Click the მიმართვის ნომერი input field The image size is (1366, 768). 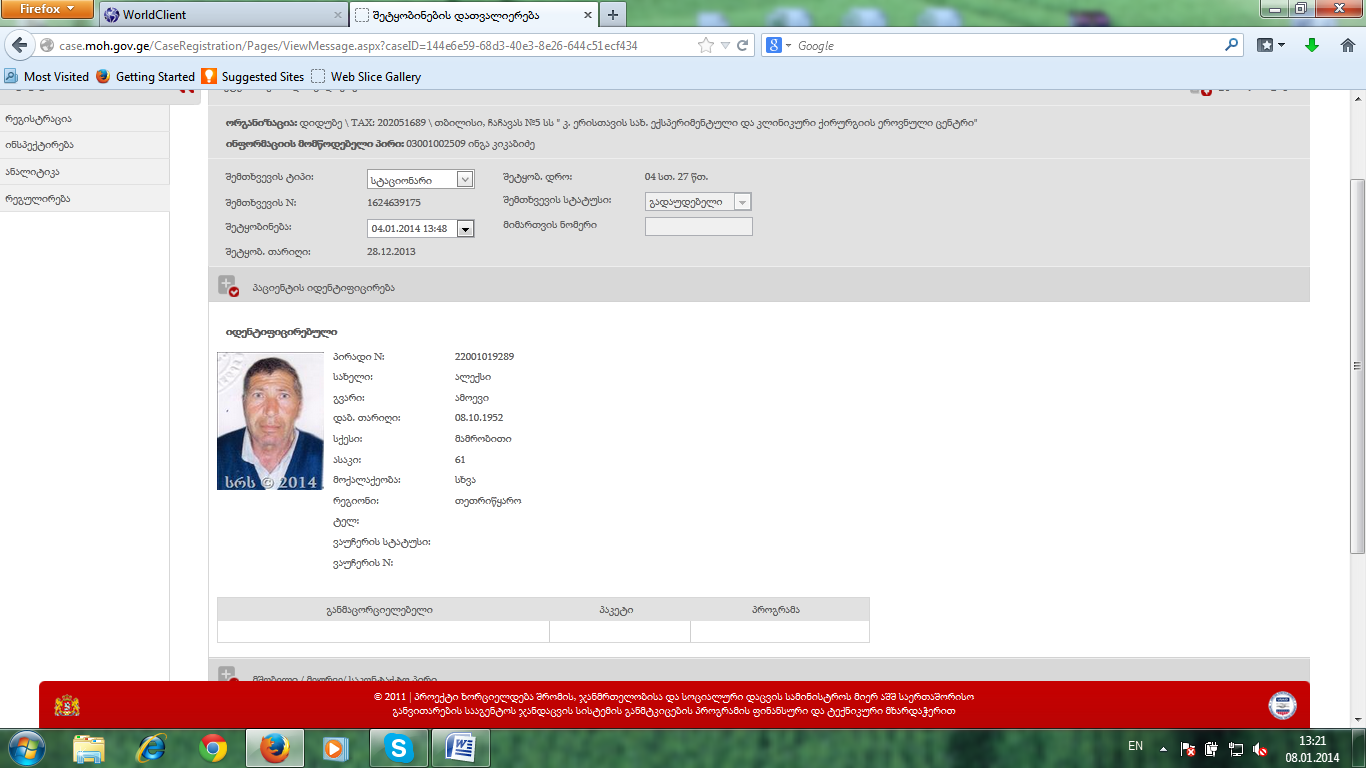[x=698, y=226]
